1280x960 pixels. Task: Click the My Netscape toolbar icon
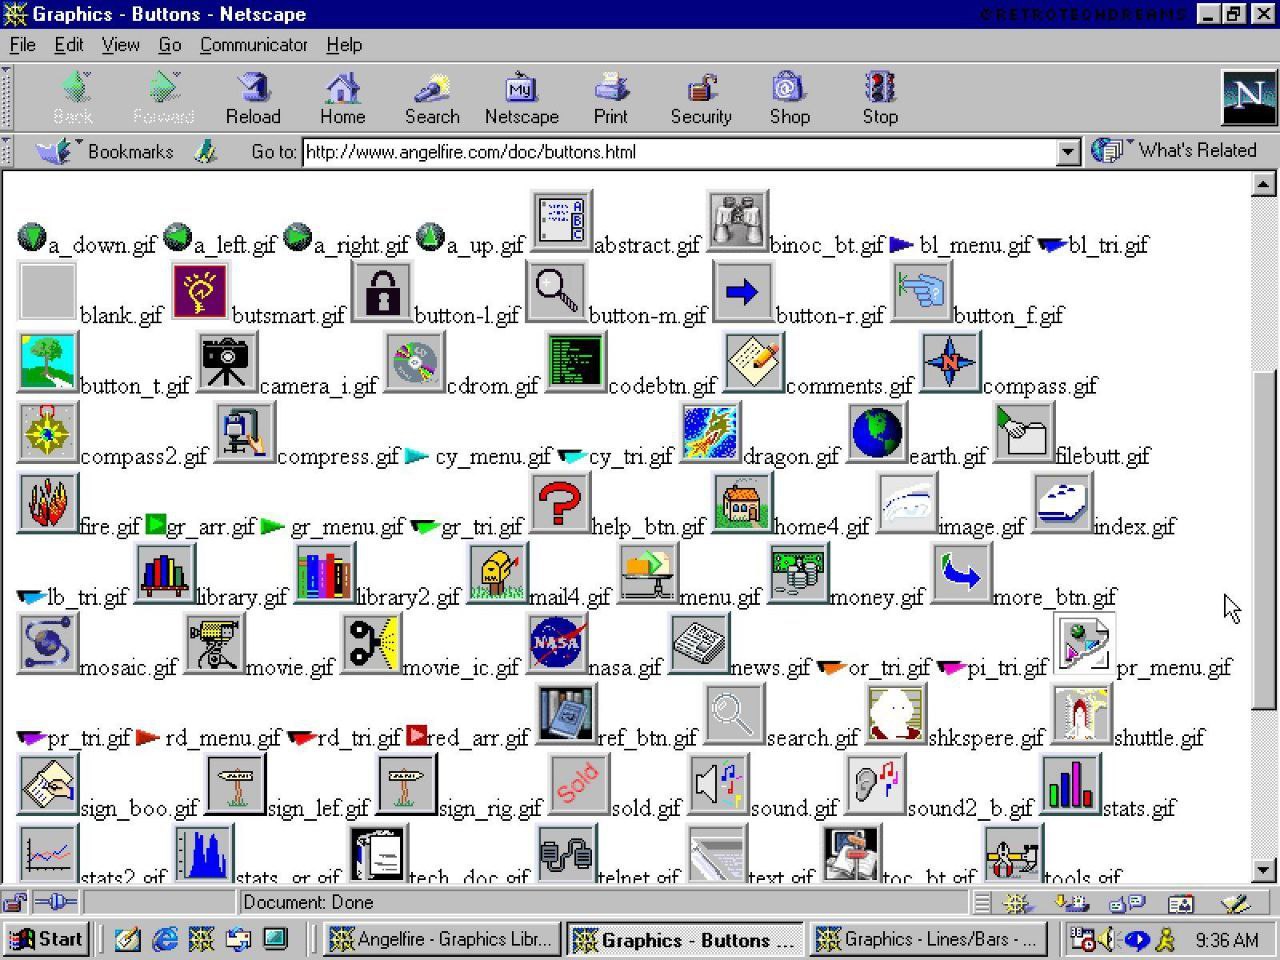point(521,90)
